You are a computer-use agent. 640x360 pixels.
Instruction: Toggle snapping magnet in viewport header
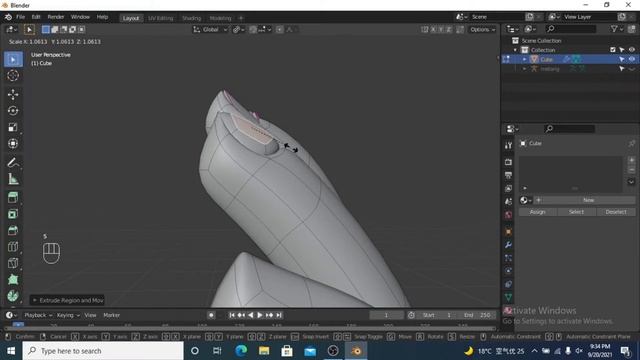point(253,29)
